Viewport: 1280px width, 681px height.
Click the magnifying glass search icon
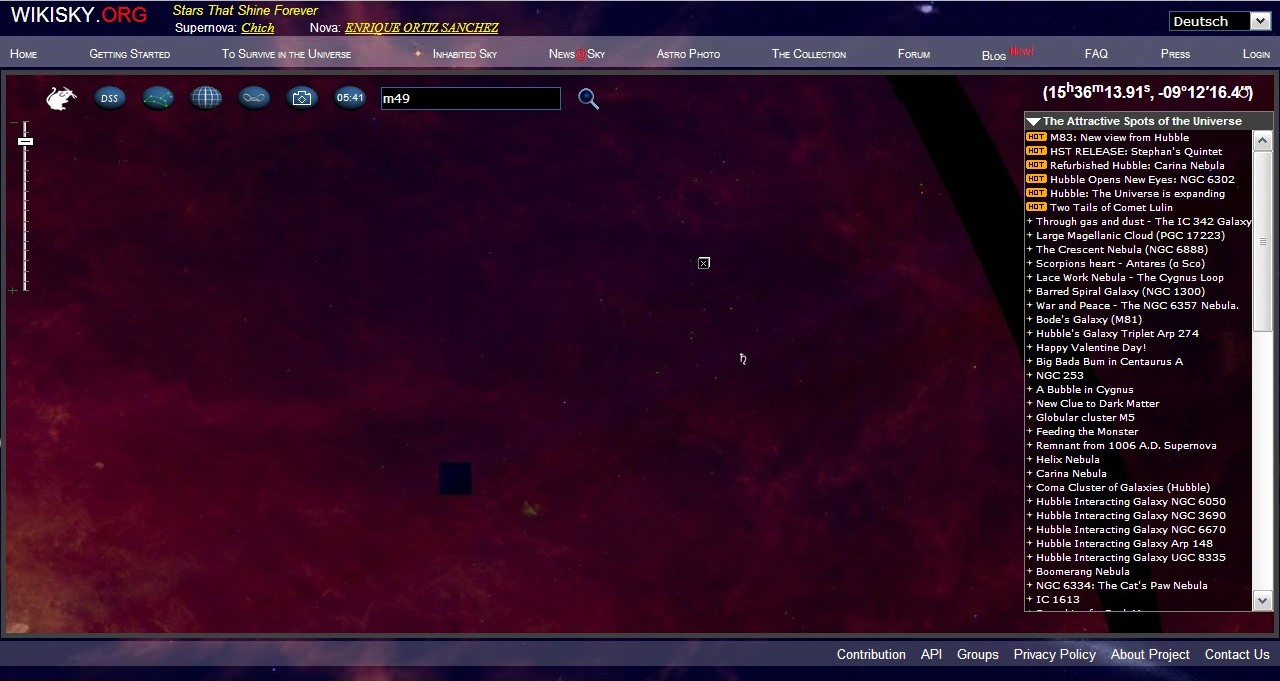[x=588, y=98]
